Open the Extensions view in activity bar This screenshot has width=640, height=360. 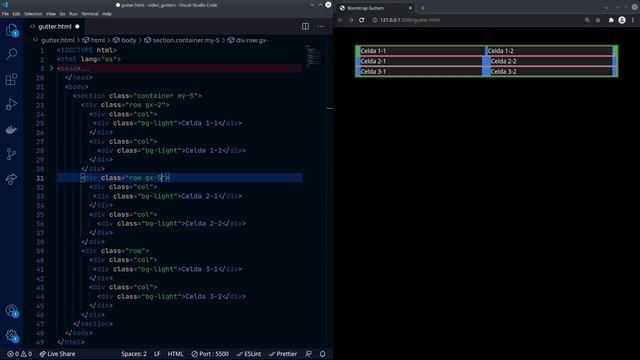coord(11,79)
